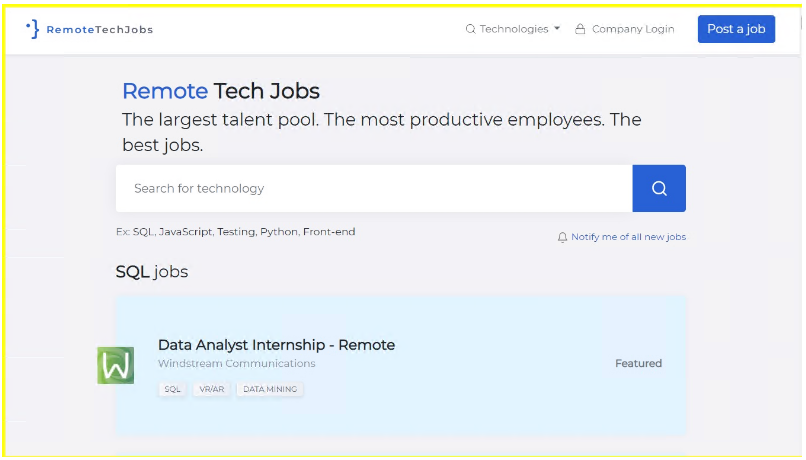The width and height of the screenshot is (806, 460).
Task: Click the padlock icon by Company Login
Action: coord(580,29)
